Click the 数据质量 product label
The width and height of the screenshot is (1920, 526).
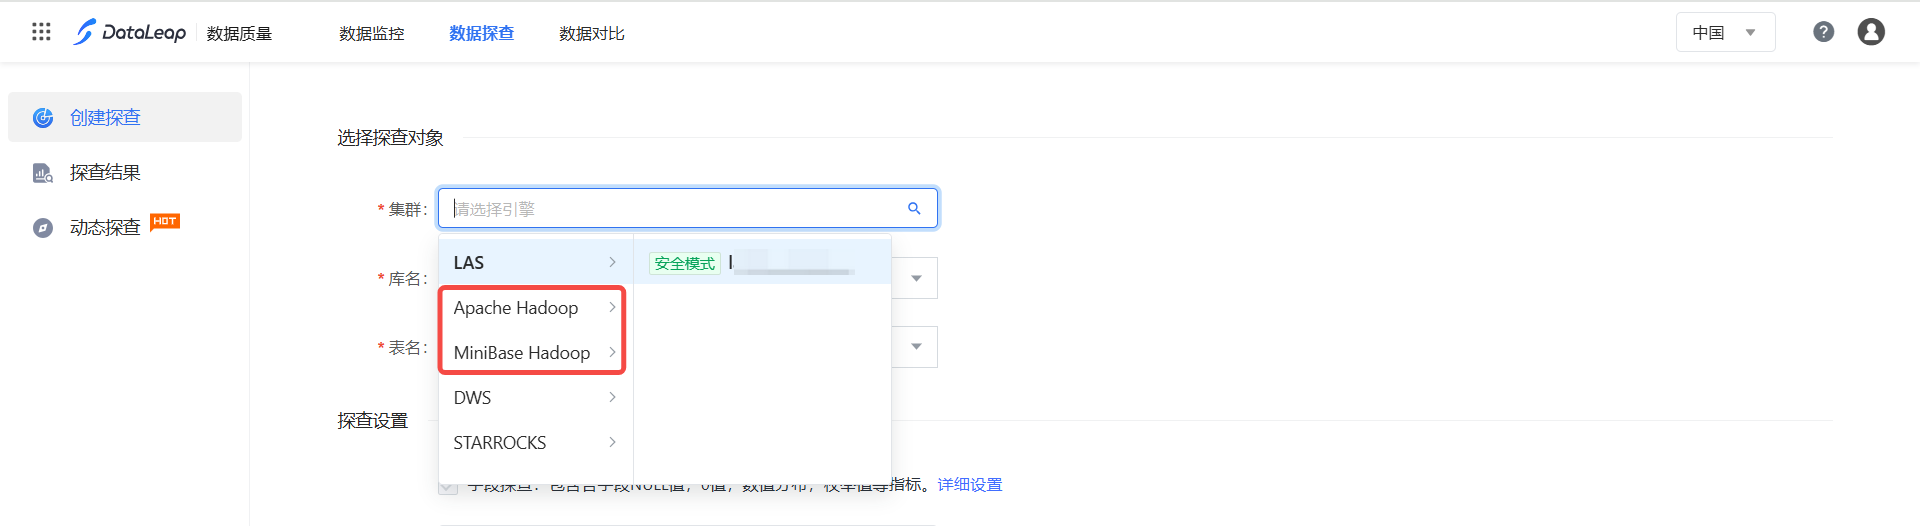click(x=239, y=33)
